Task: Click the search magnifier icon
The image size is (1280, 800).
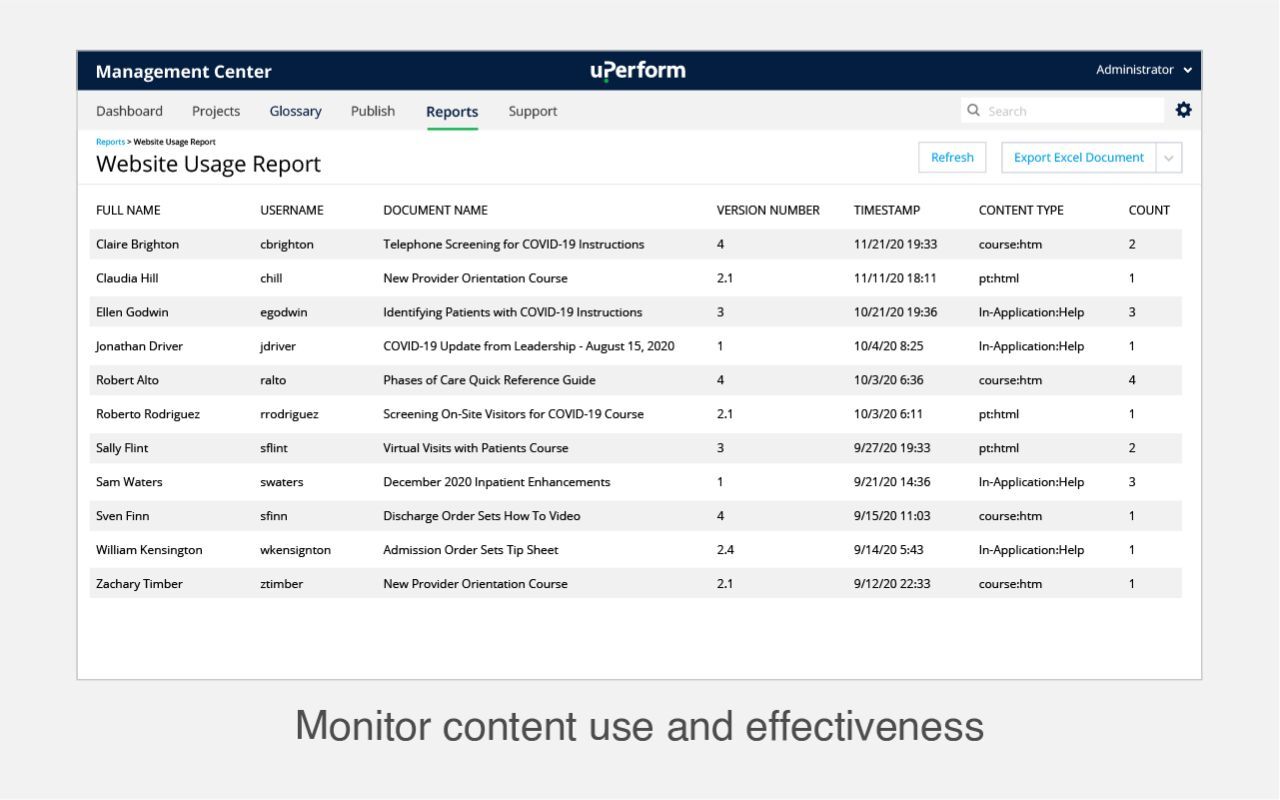Action: [x=974, y=111]
